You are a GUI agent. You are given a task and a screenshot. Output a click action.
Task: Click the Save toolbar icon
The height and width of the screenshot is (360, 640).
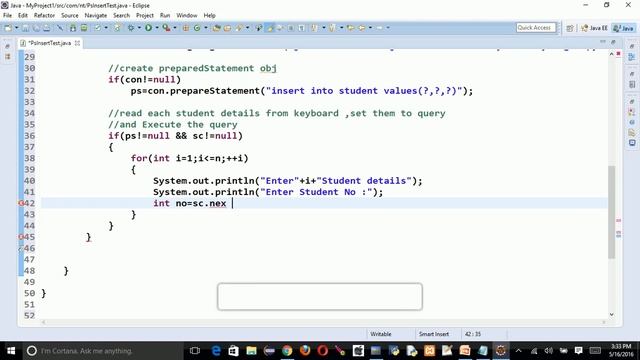[25, 28]
